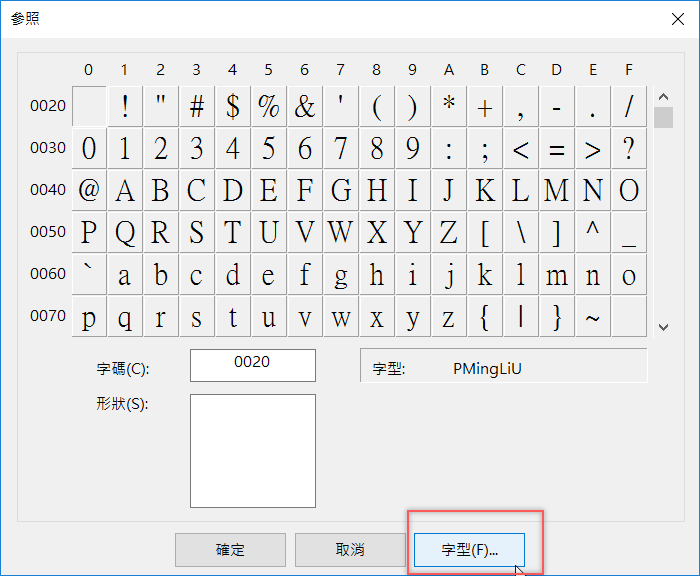700x576 pixels.
Task: Select the uppercase Q character cell
Action: [x=125, y=232]
